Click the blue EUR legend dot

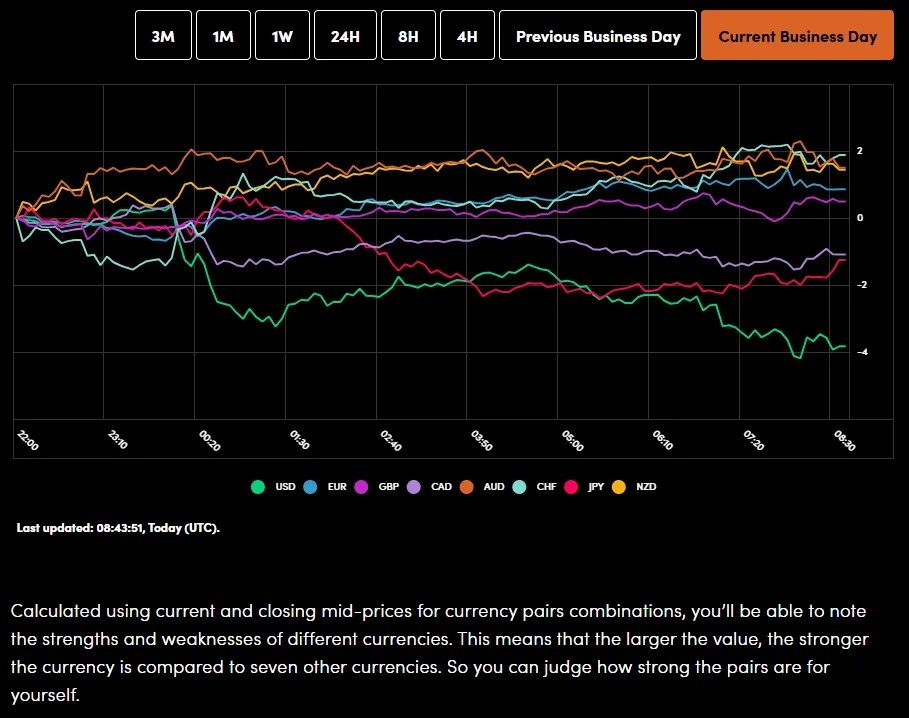[x=311, y=487]
